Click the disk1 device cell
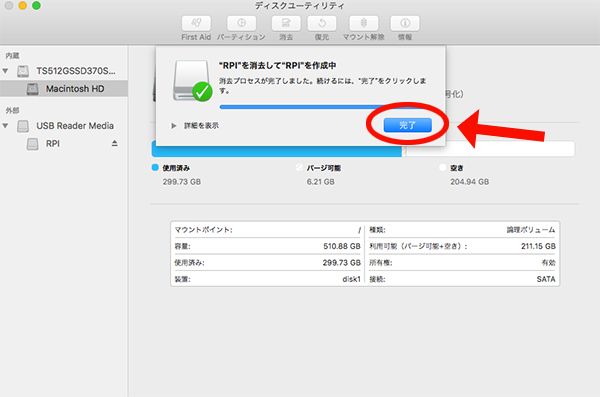Screen dimensions: 600x397 coord(351,279)
